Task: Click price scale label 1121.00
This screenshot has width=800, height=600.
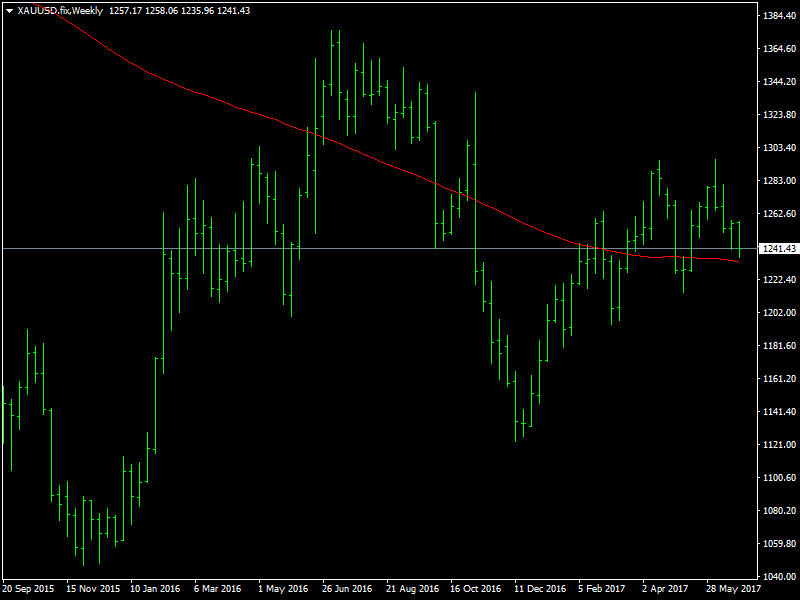Action: (x=779, y=444)
